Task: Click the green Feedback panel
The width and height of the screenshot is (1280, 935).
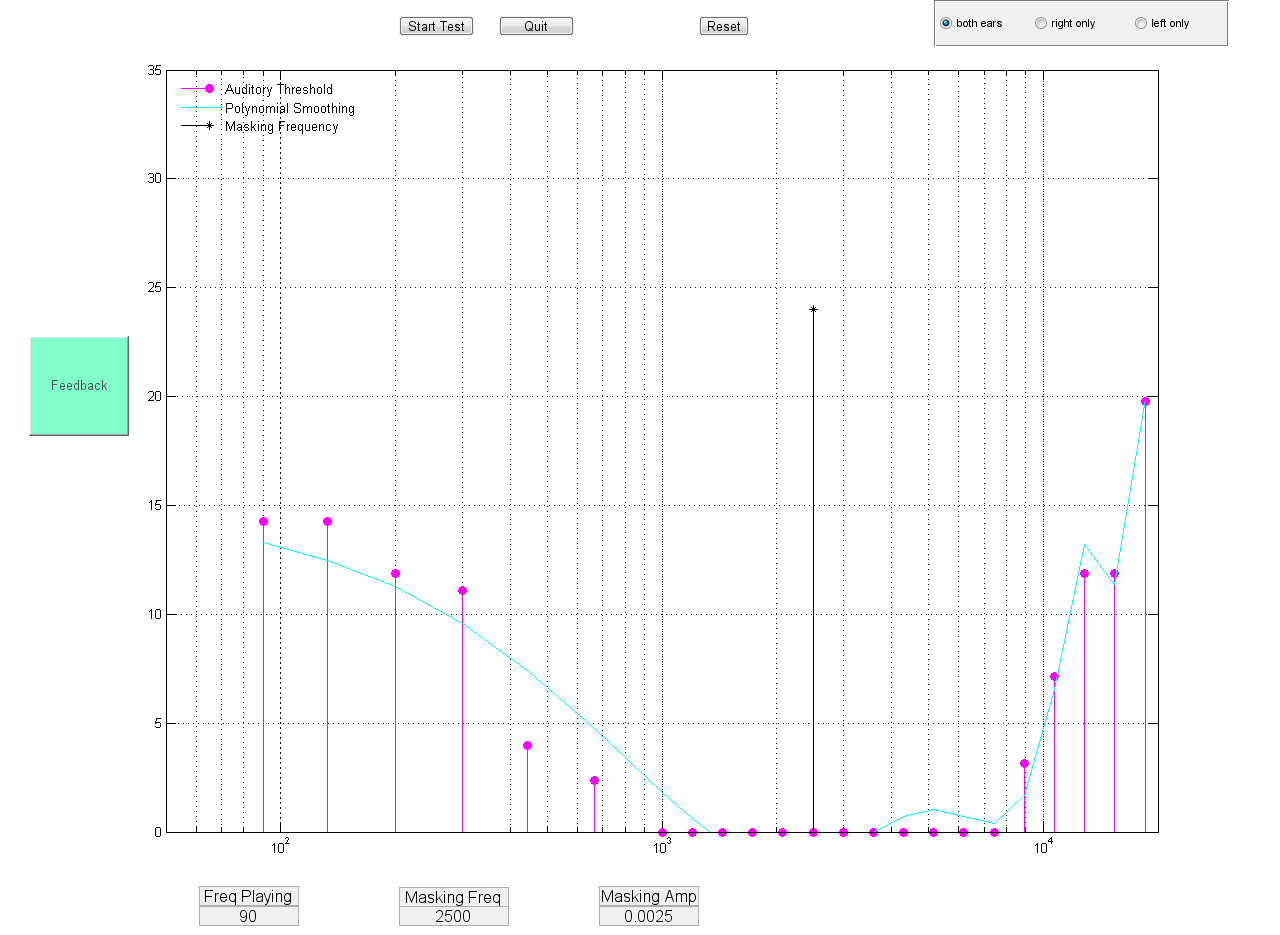Action: click(x=79, y=385)
